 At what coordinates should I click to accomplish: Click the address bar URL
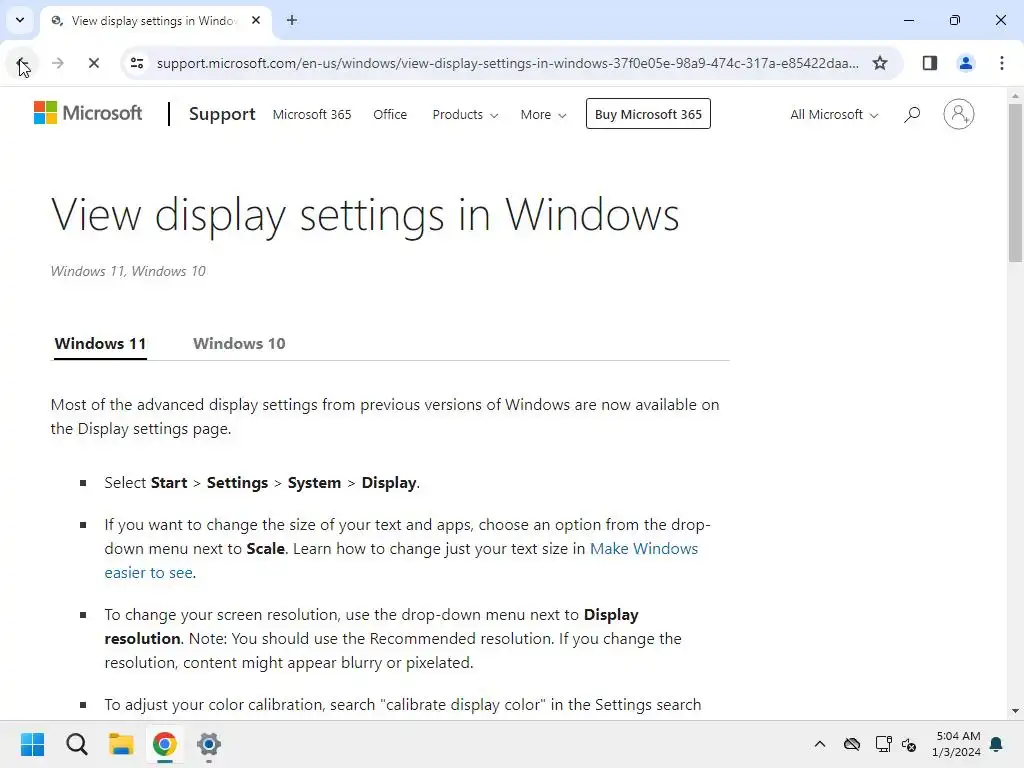click(507, 63)
